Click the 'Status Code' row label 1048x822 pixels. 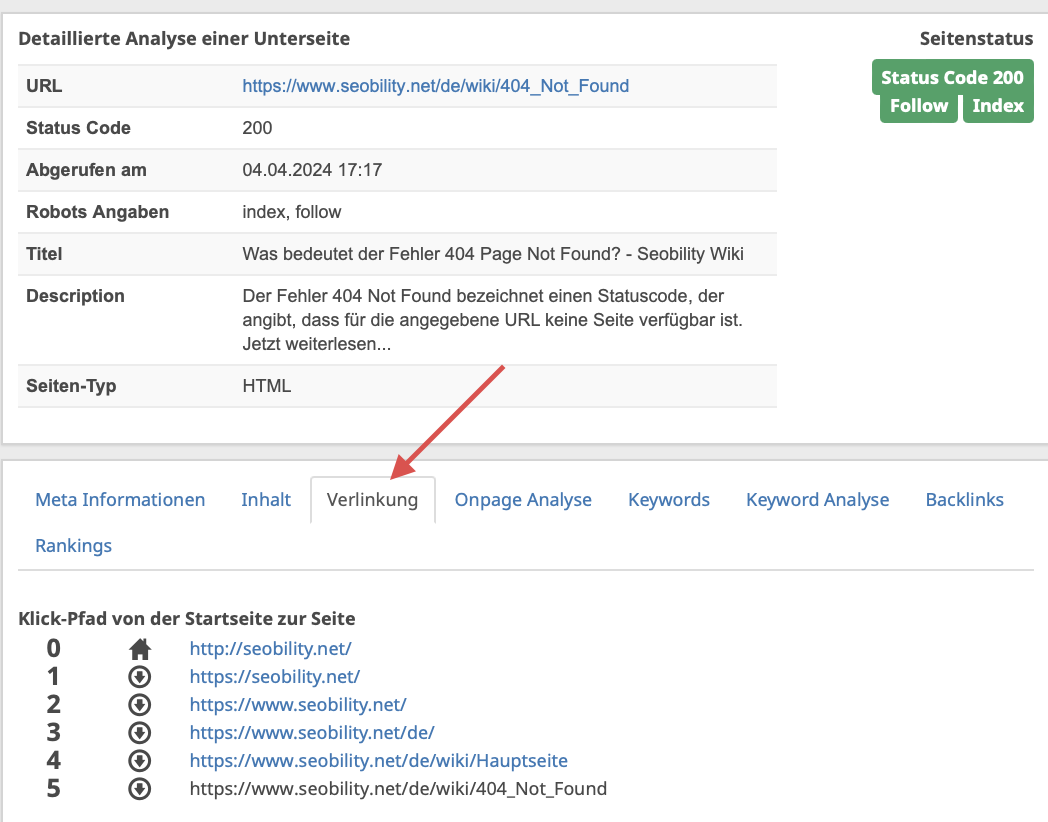[78, 128]
